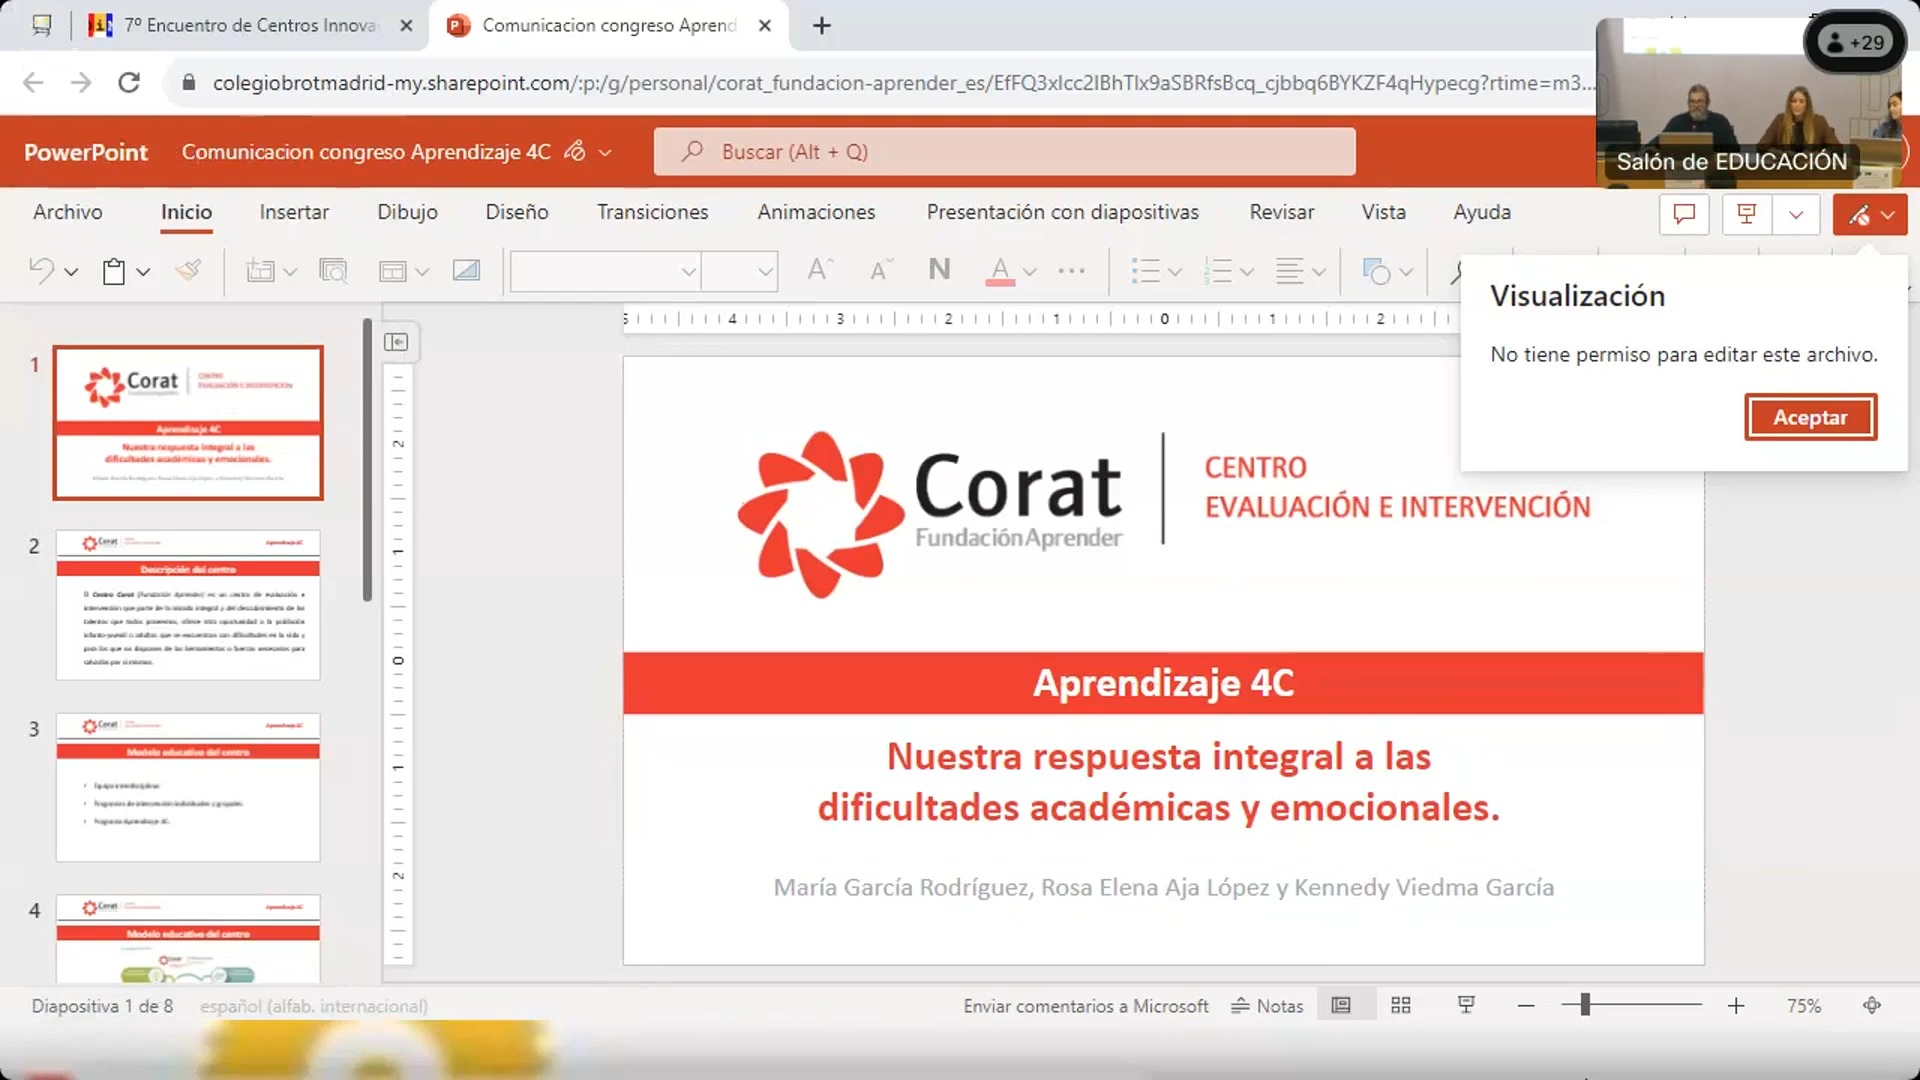Screen dimensions: 1920x1080
Task: Select slide 3 thumbnail
Action: 188,787
